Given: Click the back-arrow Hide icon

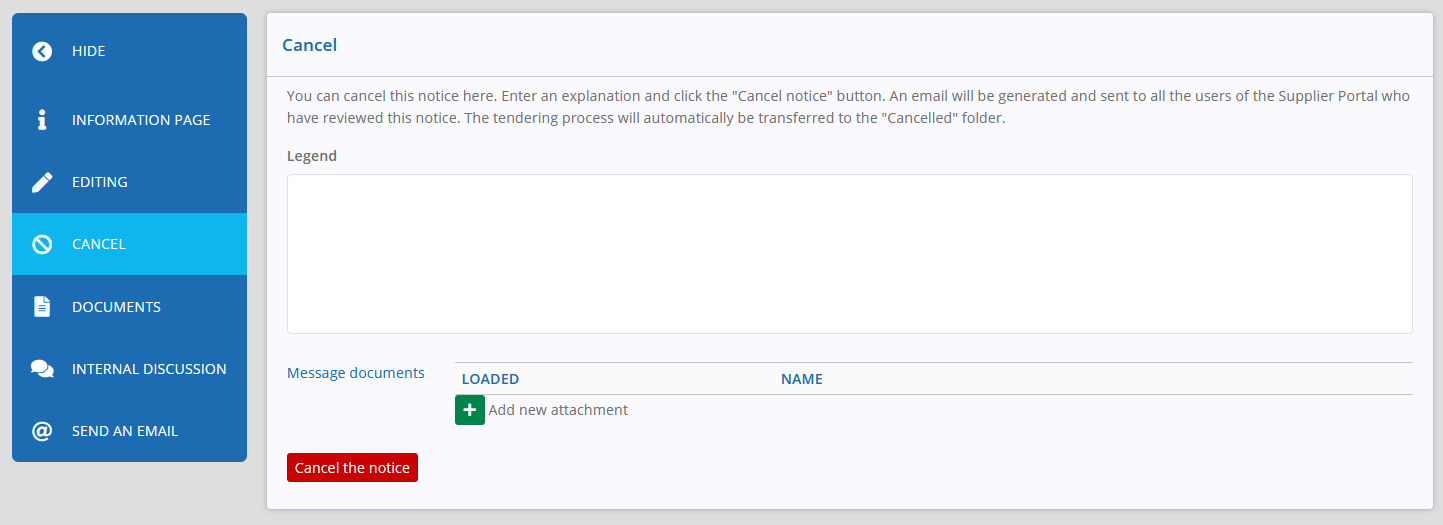Looking at the screenshot, I should coord(42,51).
